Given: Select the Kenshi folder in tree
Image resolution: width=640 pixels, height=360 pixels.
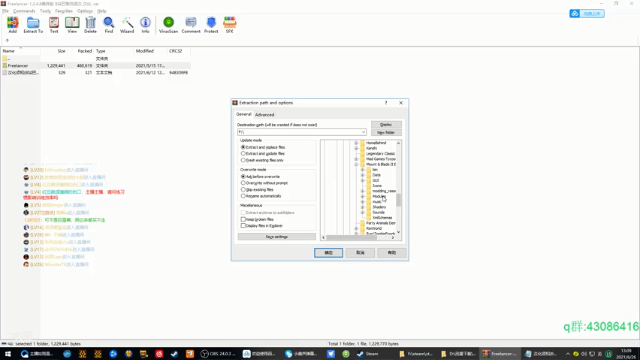Looking at the screenshot, I should click(371, 148).
